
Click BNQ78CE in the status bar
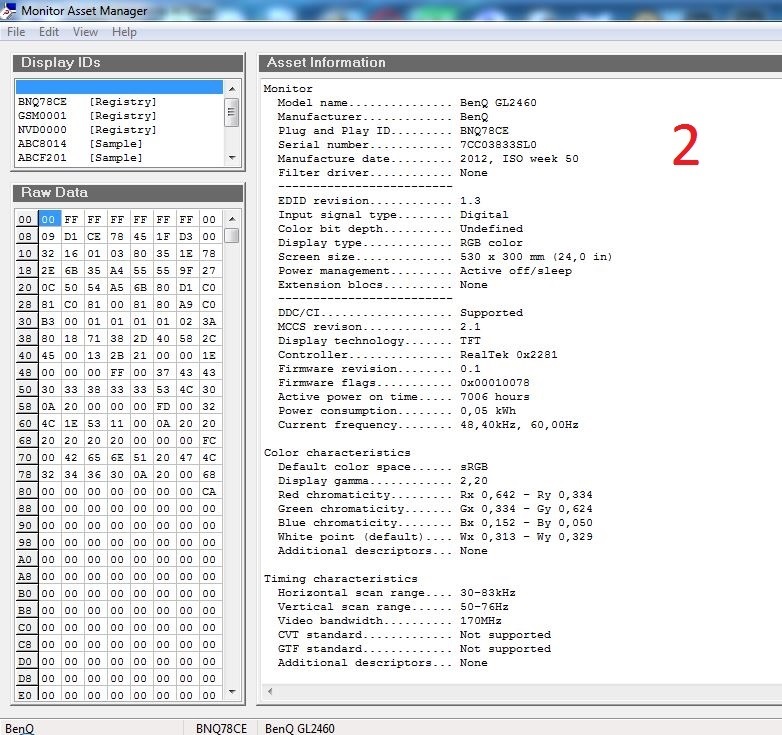[221, 729]
